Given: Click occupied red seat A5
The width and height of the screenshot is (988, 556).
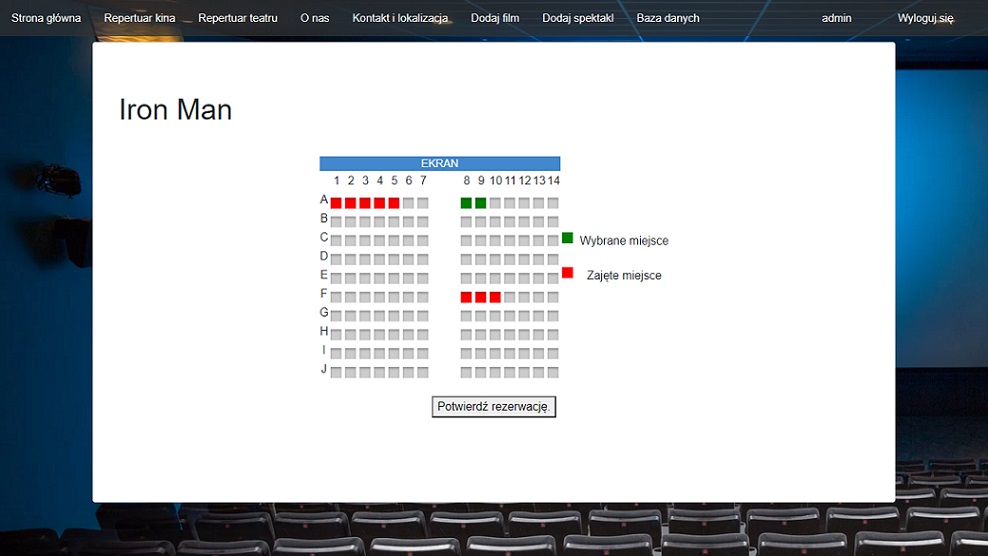Looking at the screenshot, I should (x=394, y=203).
